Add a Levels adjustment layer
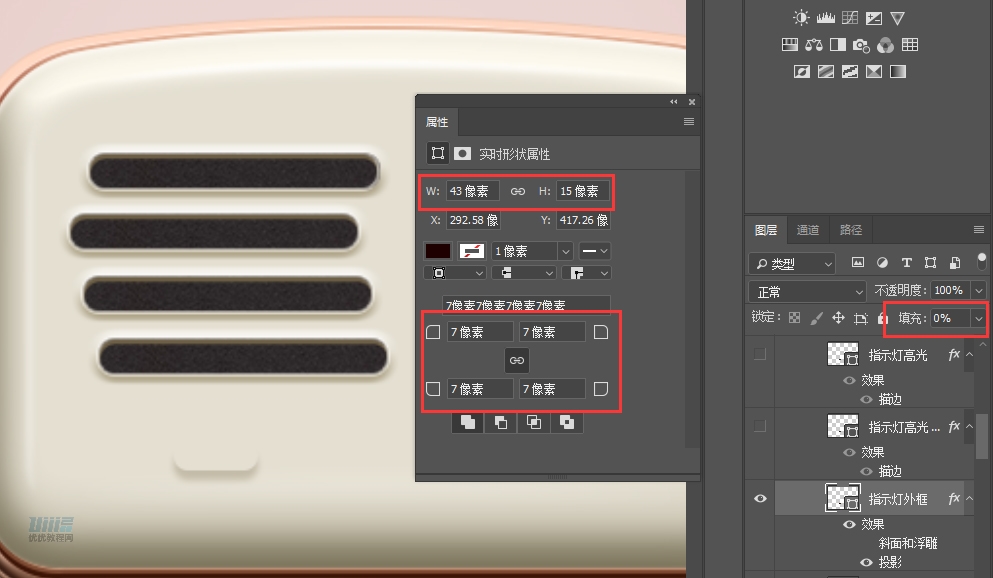Image resolution: width=993 pixels, height=578 pixels. [826, 18]
